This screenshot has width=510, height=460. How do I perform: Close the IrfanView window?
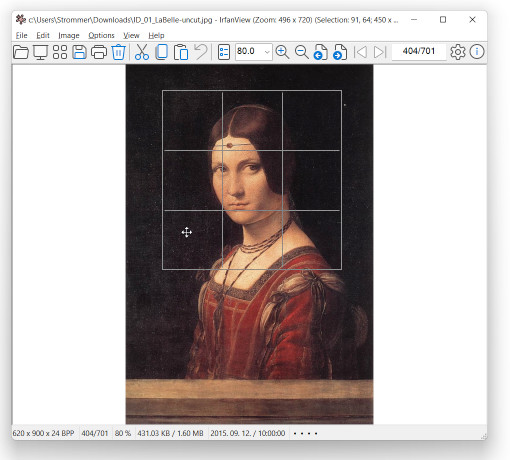tap(472, 20)
